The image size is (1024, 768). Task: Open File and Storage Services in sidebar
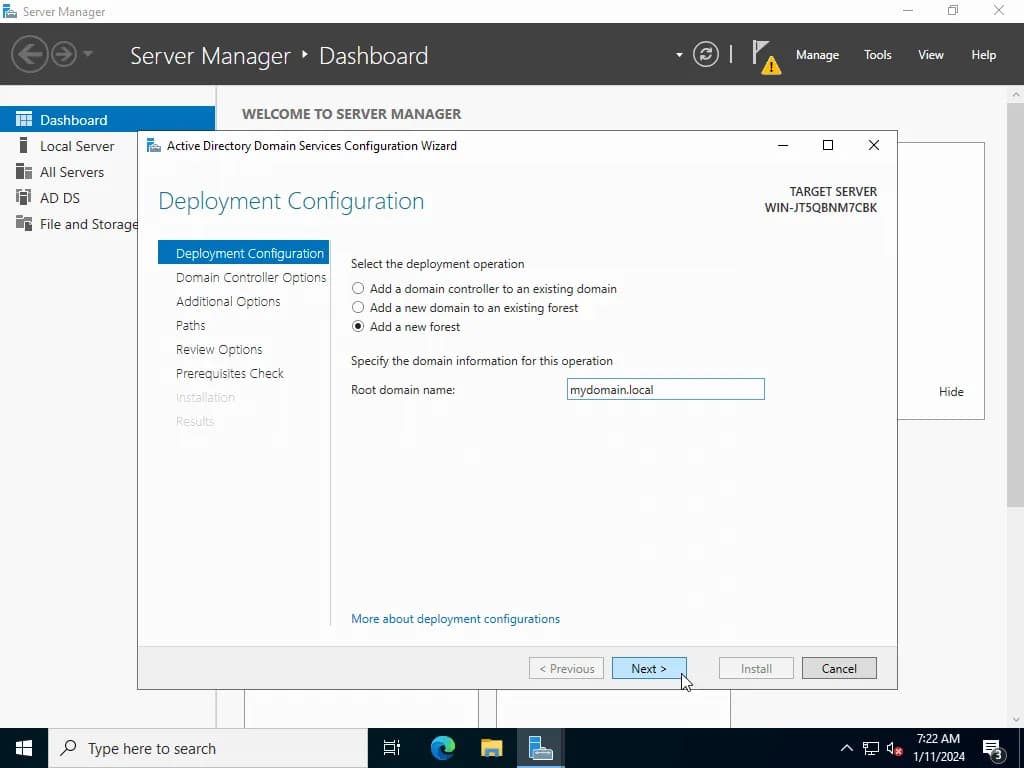pyautogui.click(x=88, y=224)
